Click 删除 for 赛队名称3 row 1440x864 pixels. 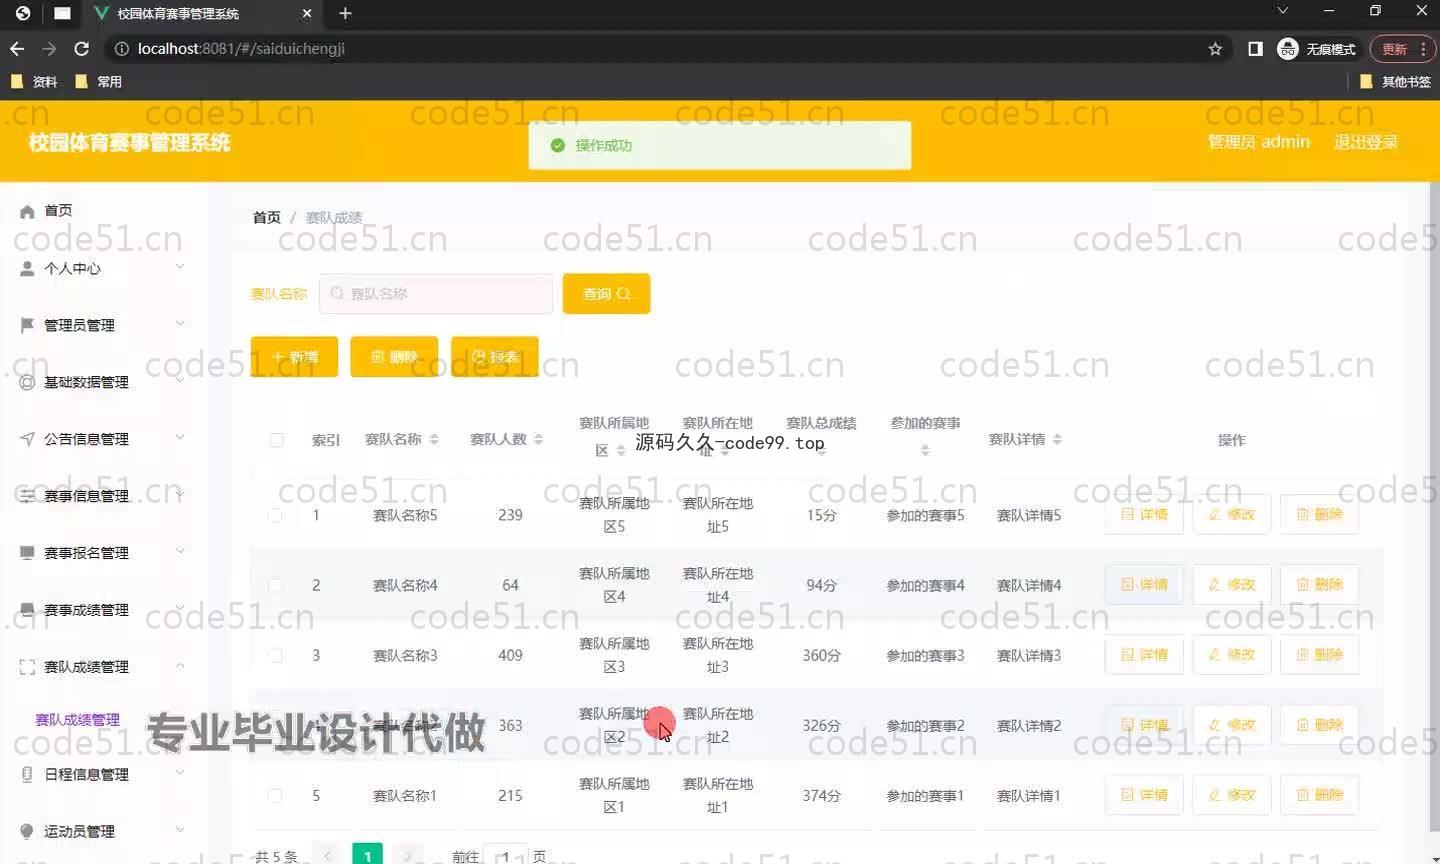coord(1320,654)
